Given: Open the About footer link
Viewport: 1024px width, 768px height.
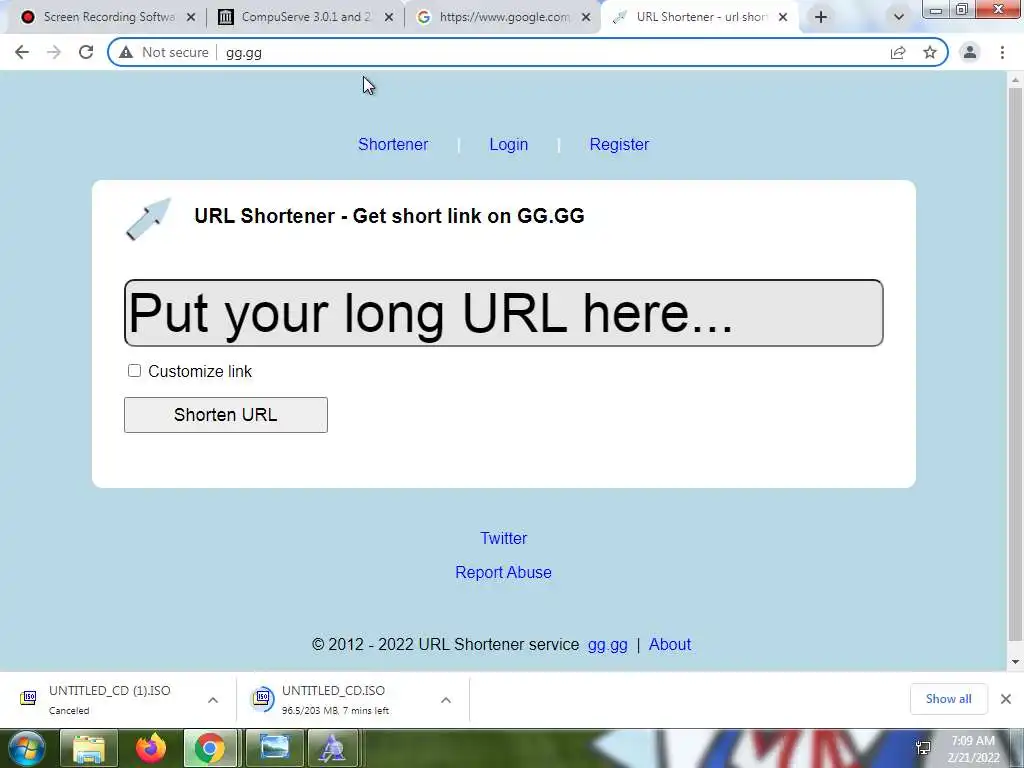Looking at the screenshot, I should tap(670, 645).
